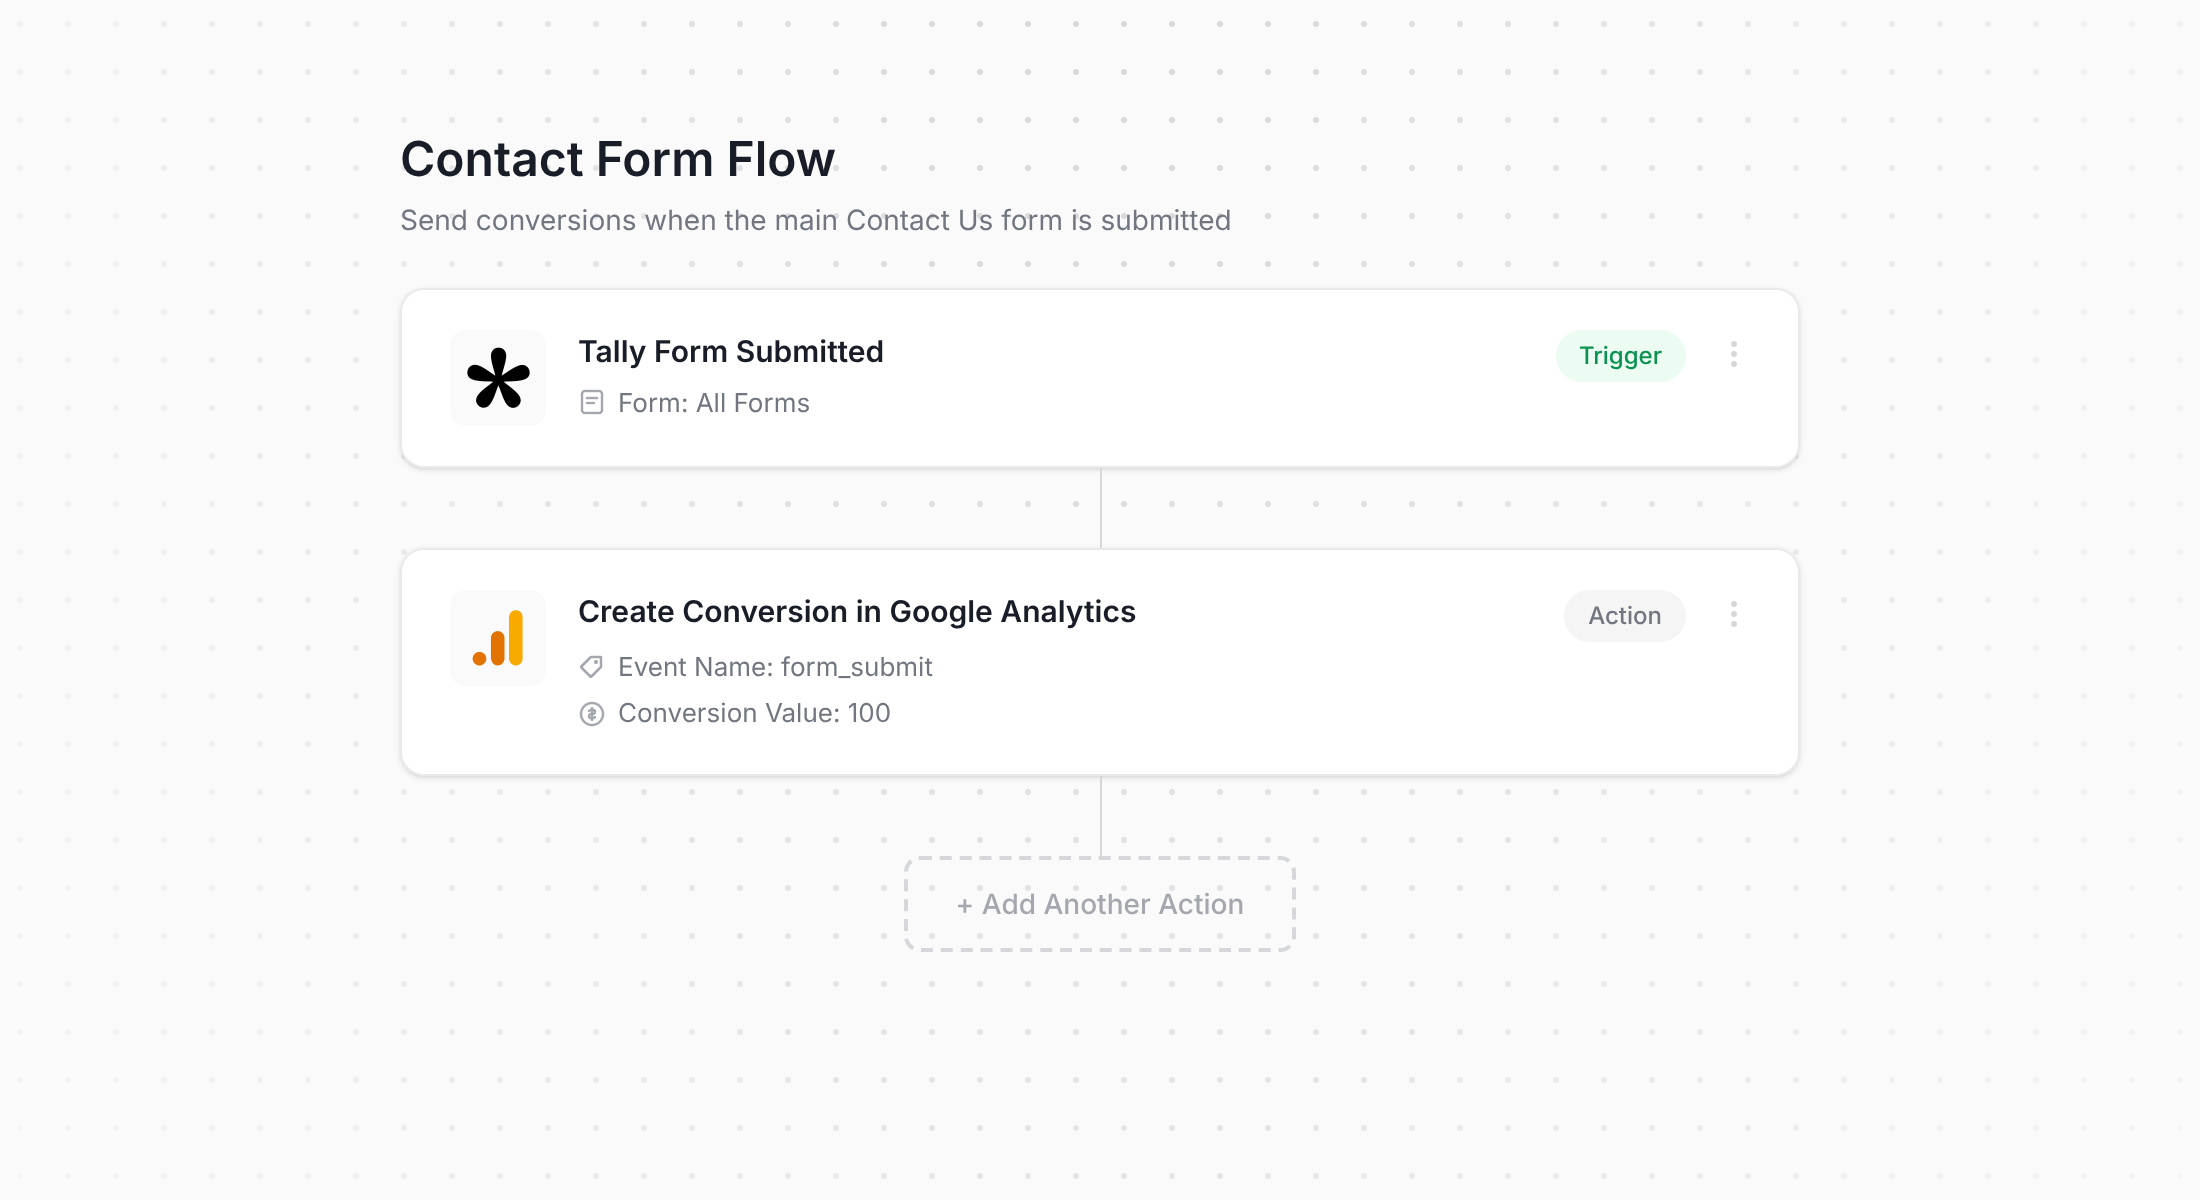Click the document icon beside Form: All Forms
Viewport: 2200px width, 1200px height.
591,403
